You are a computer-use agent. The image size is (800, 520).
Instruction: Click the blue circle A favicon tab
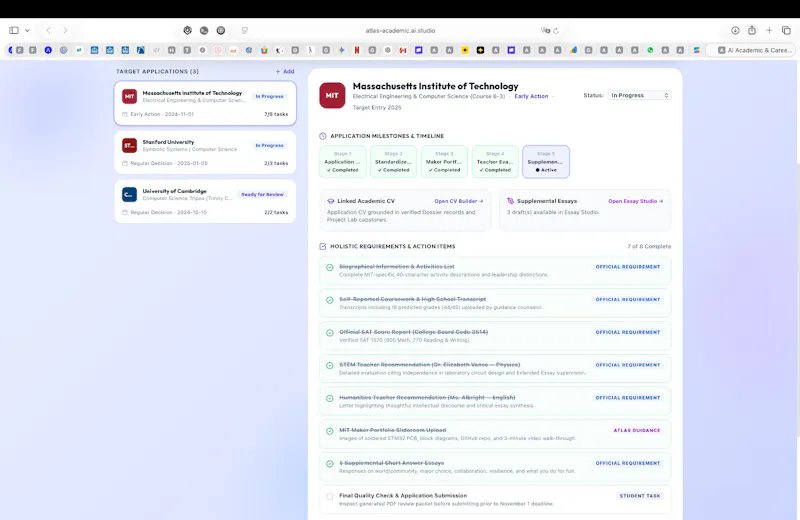point(48,50)
